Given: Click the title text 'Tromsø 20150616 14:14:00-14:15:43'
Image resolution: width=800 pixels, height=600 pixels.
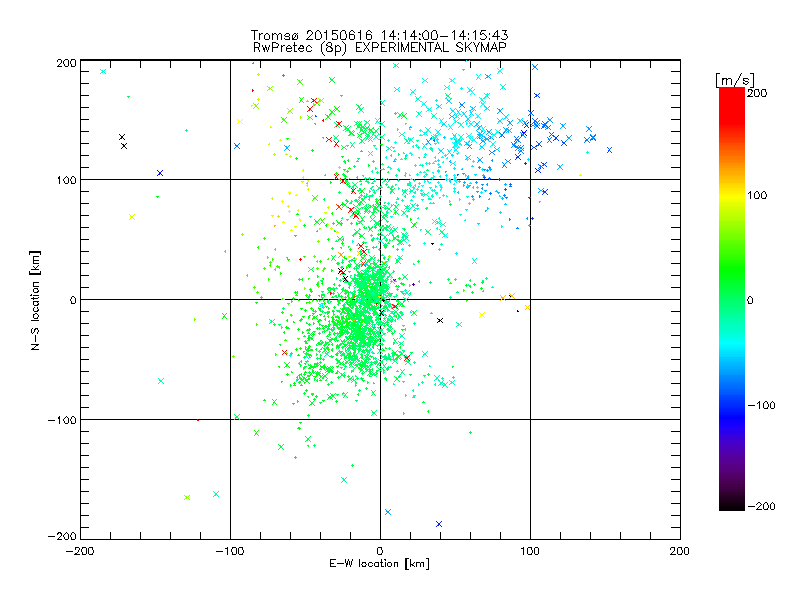Looking at the screenshot, I should [x=380, y=35].
